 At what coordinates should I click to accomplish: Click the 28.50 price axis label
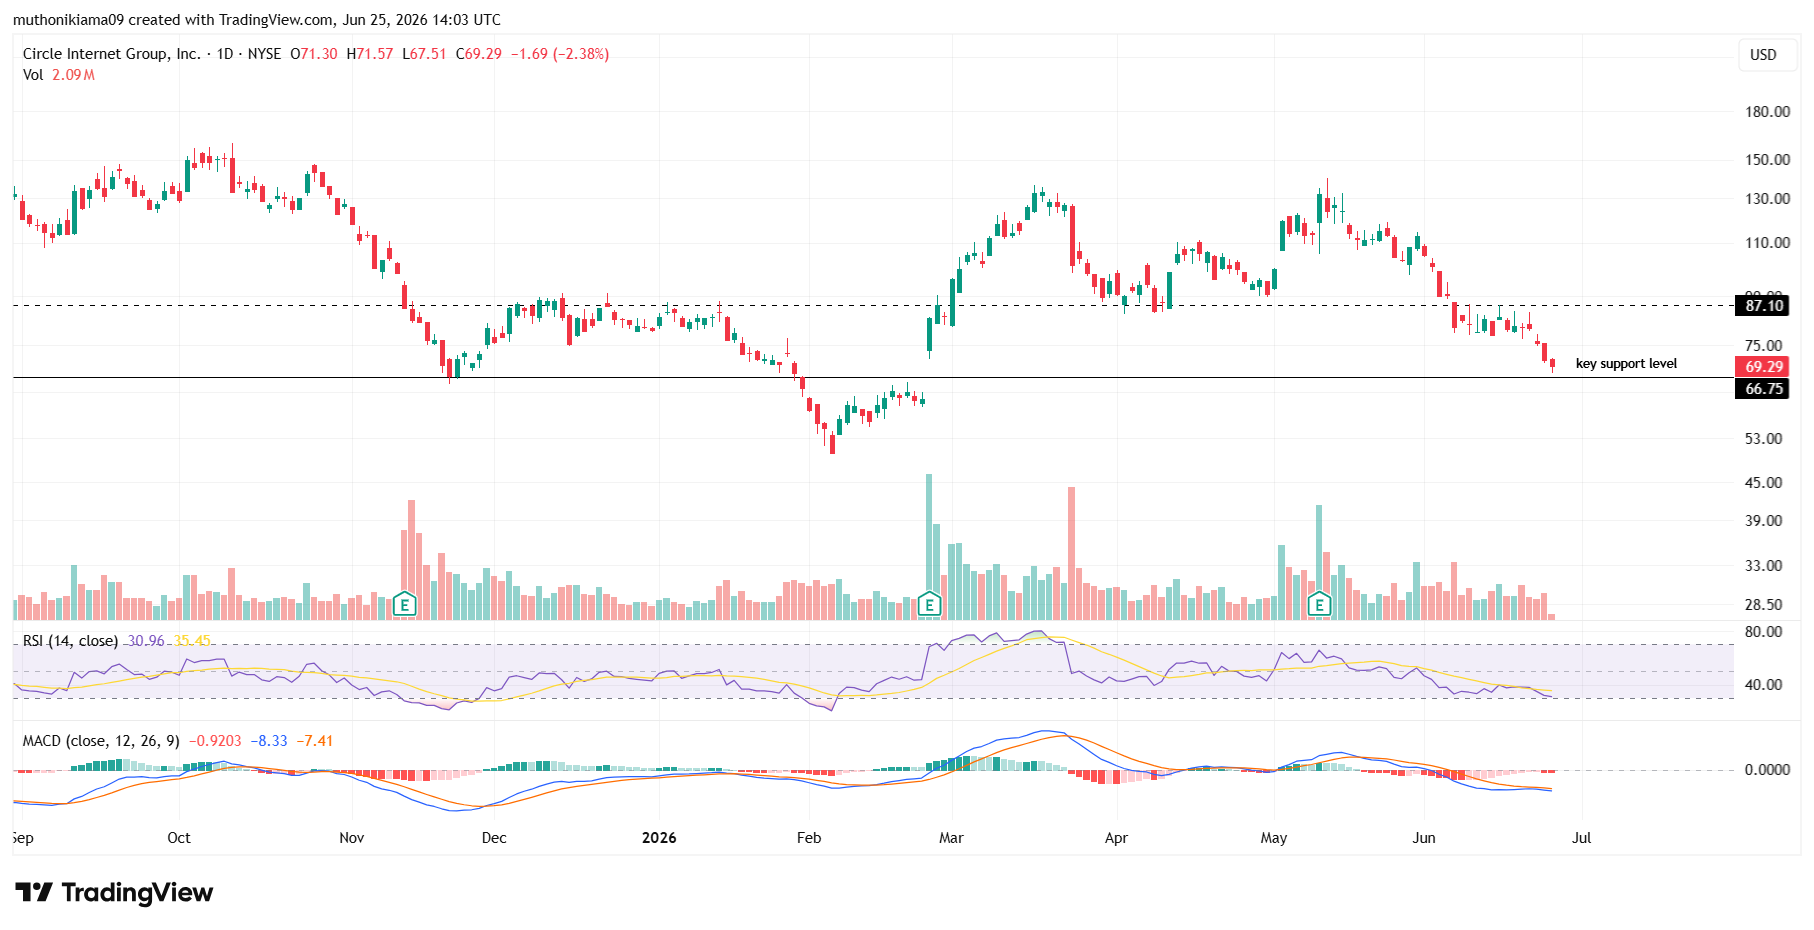click(1764, 605)
